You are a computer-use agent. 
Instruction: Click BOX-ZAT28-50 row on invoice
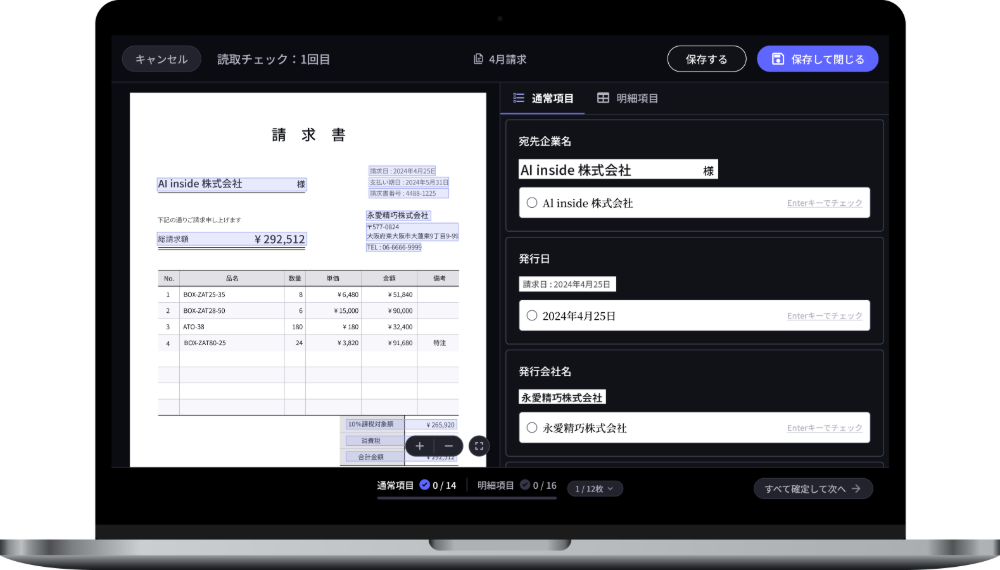pos(308,311)
